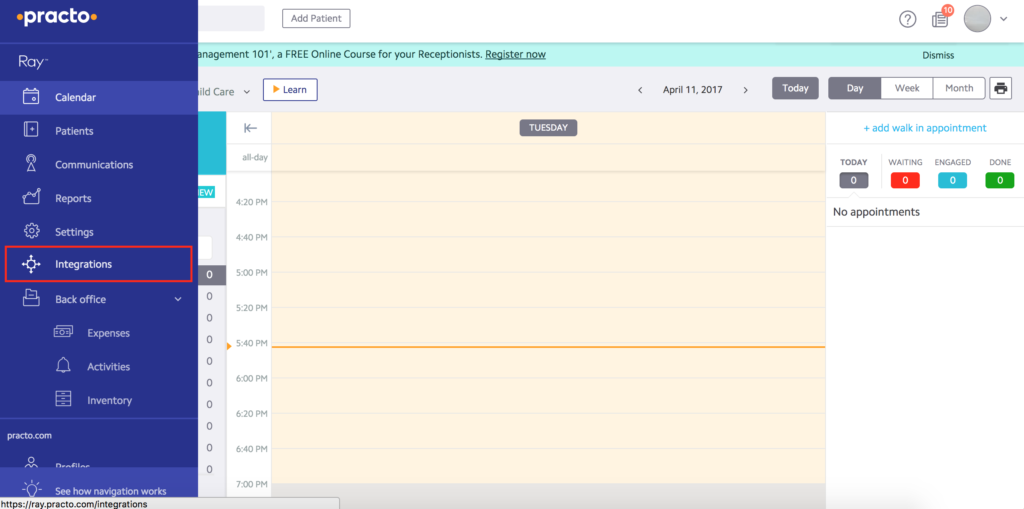The image size is (1024, 509).
Task: Open the Patients section icon
Action: pos(32,131)
